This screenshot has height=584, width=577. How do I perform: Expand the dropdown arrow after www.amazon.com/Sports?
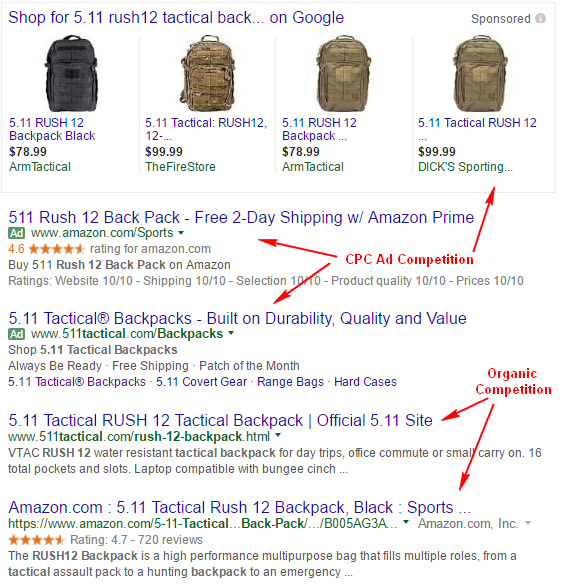[x=181, y=233]
